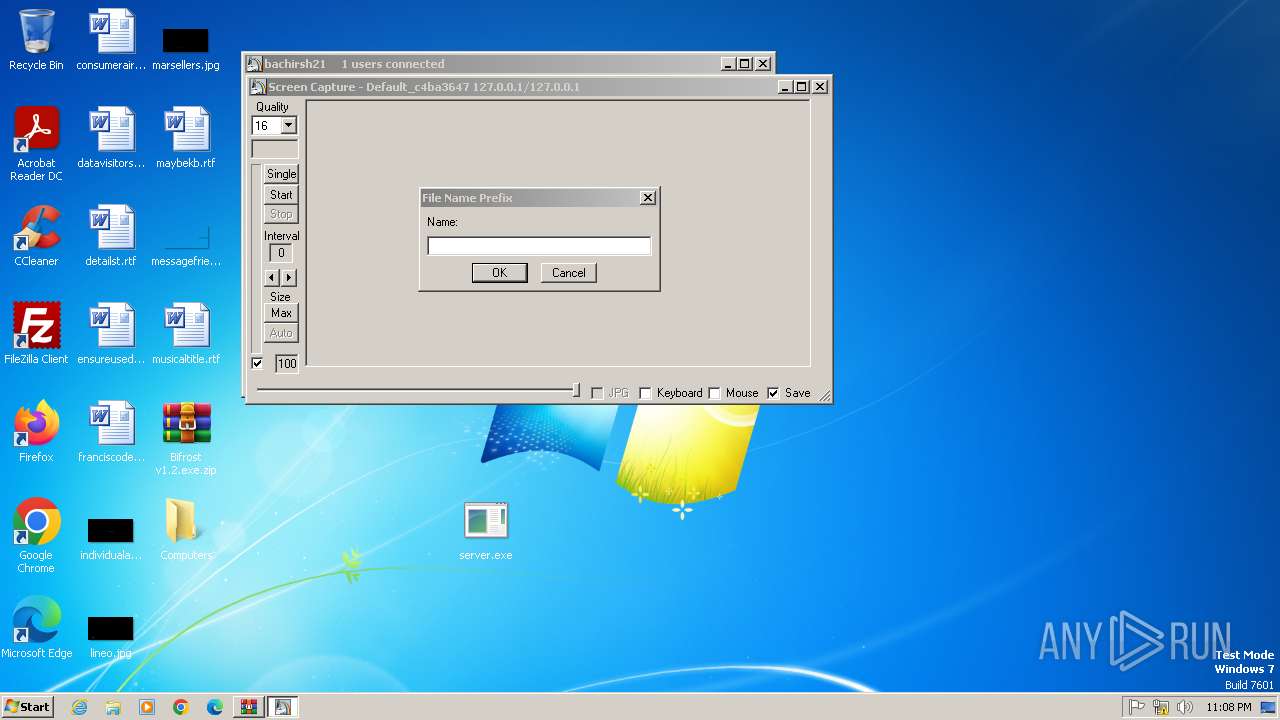Select lineo.jpg desktop file
This screenshot has width=1280, height=720.
tap(111, 638)
